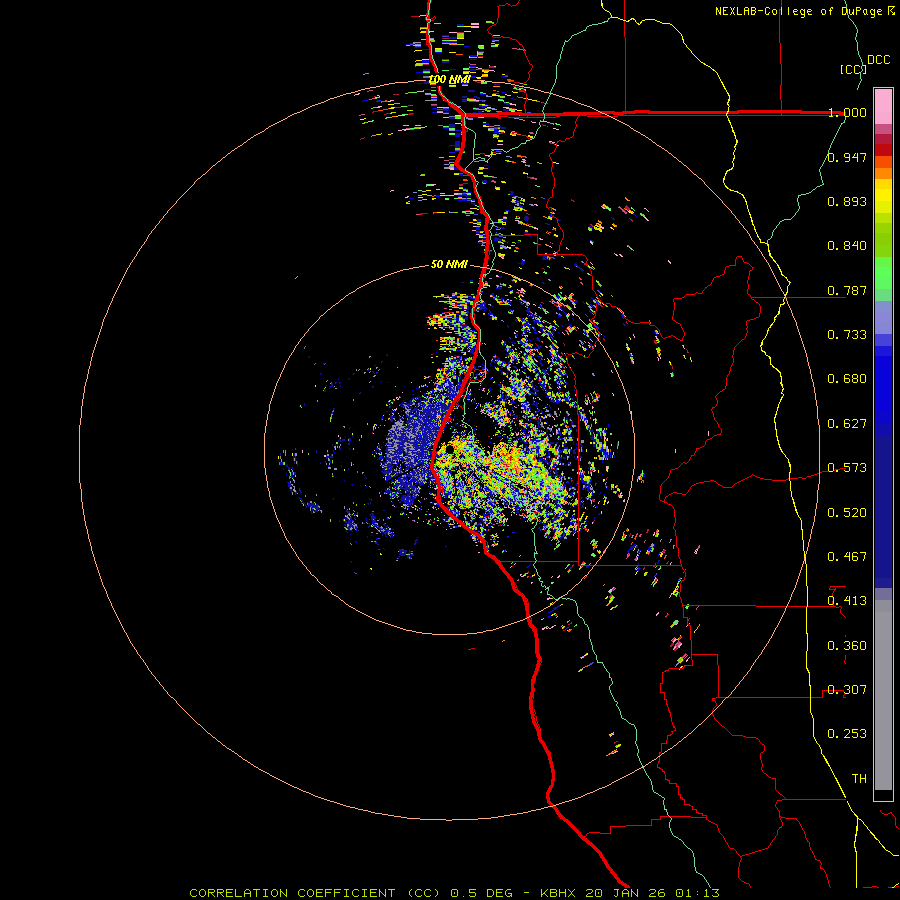The width and height of the screenshot is (900, 900).
Task: Click the 100 NMI range ring label
Action: pos(449,79)
